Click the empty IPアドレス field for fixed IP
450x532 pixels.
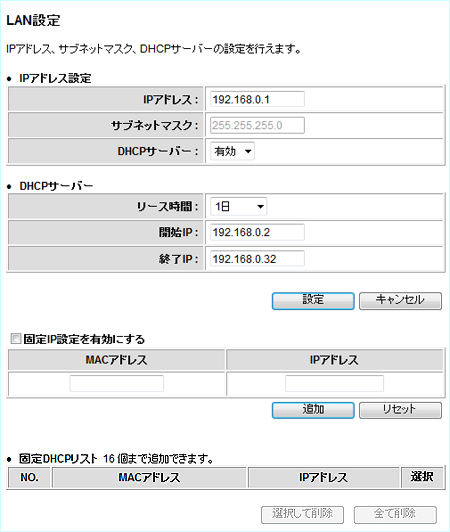(x=334, y=383)
